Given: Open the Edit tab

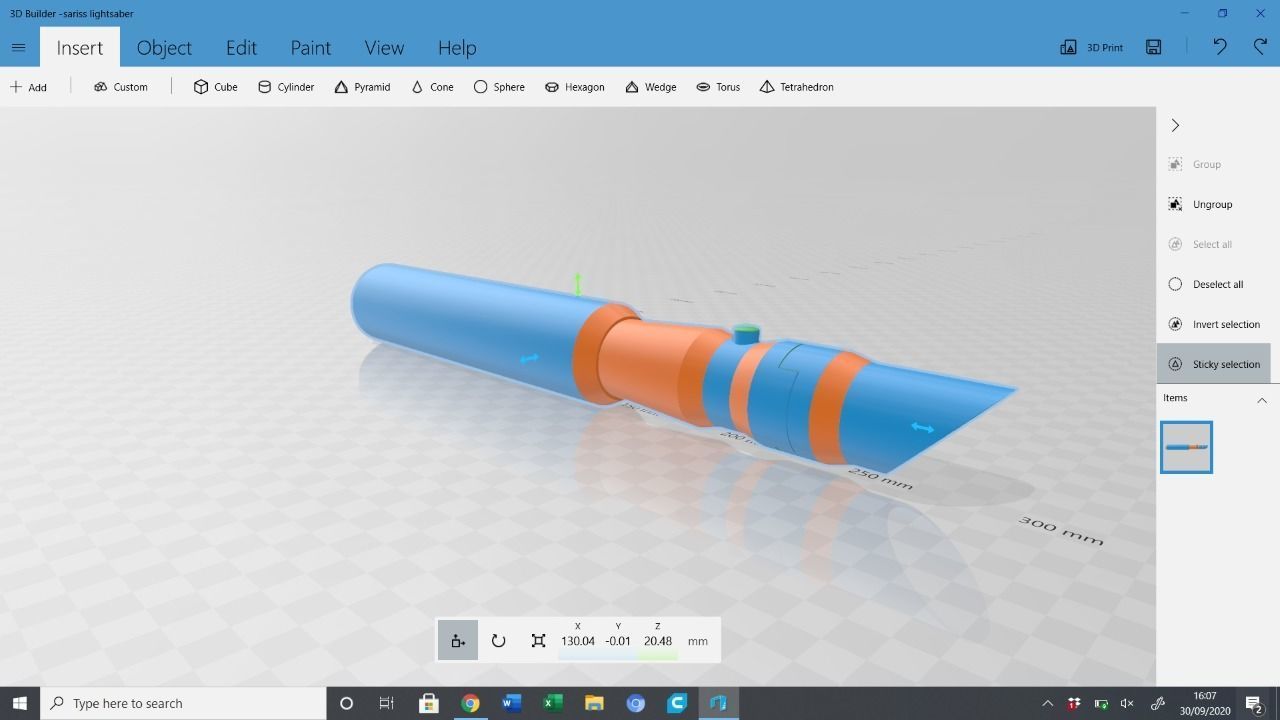Looking at the screenshot, I should 241,47.
